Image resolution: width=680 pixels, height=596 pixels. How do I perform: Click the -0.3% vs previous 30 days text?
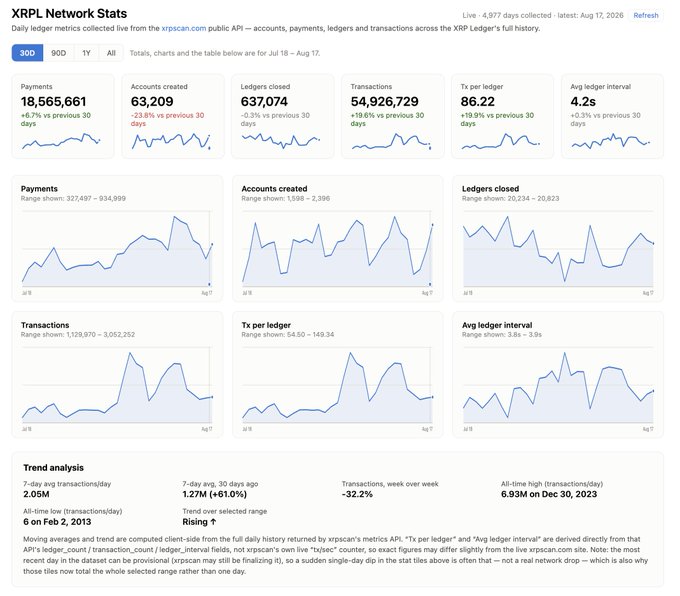[x=275, y=119]
